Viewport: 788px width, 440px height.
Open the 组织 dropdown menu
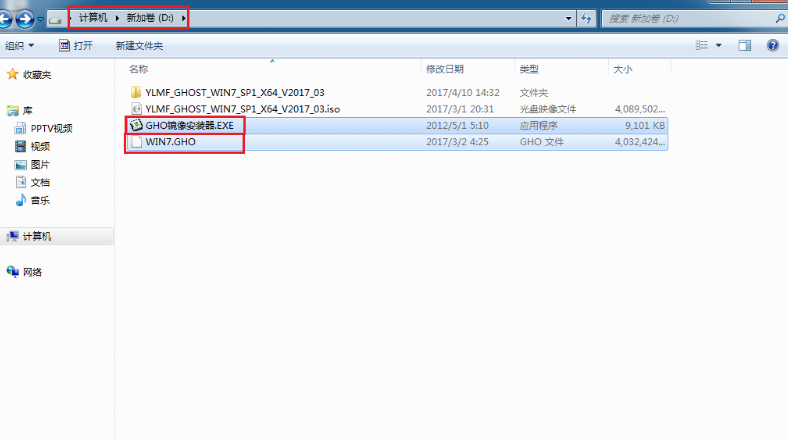[19, 46]
